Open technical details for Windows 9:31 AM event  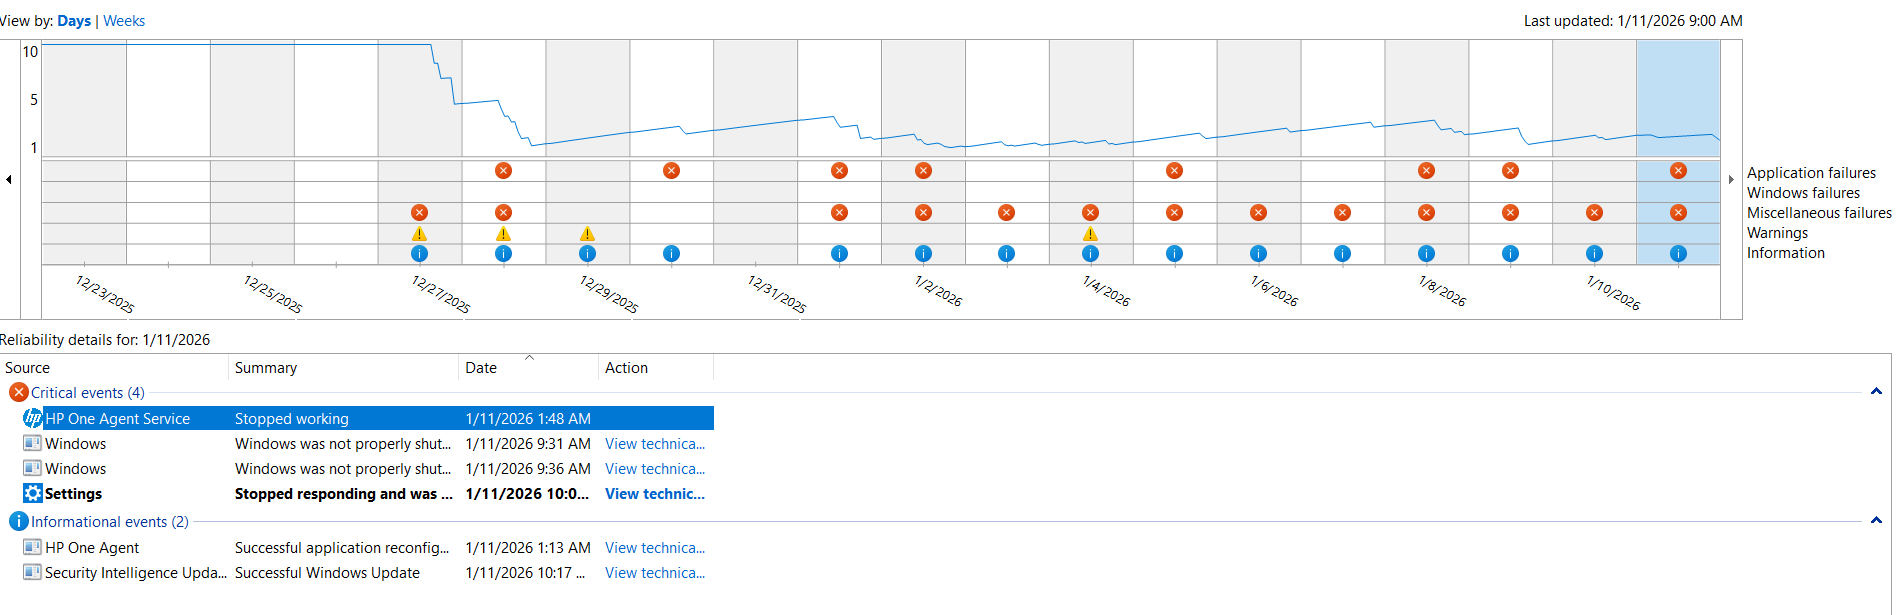[655, 443]
